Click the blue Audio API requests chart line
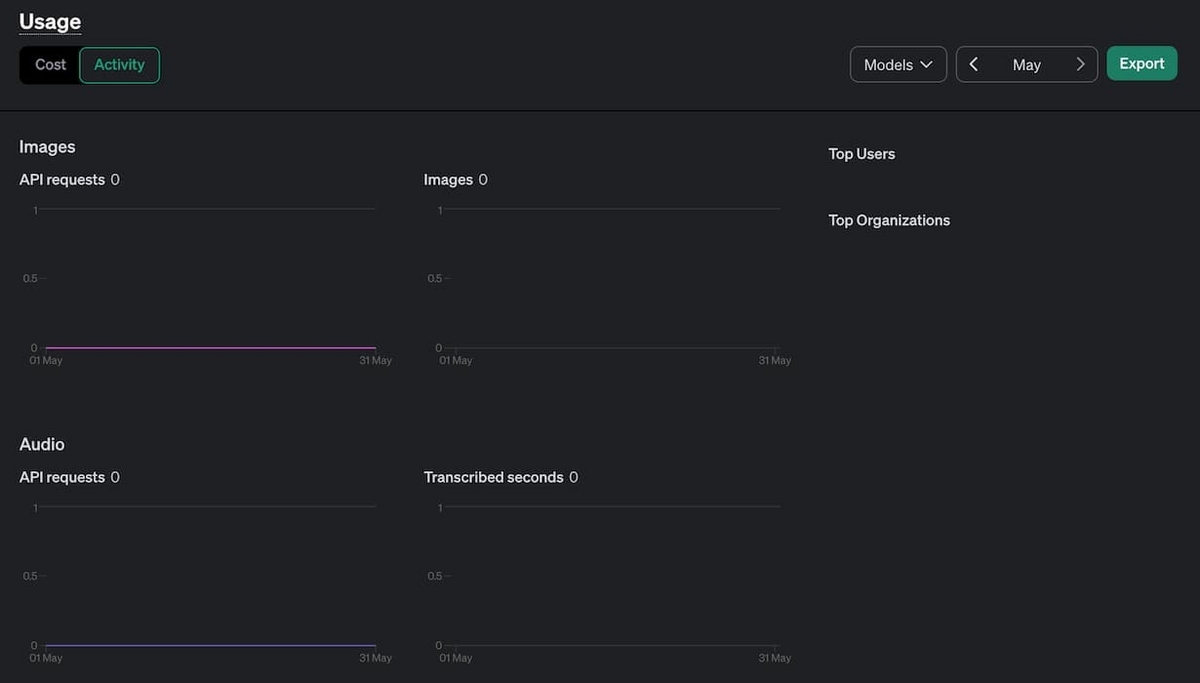The height and width of the screenshot is (683, 1200). [x=210, y=645]
